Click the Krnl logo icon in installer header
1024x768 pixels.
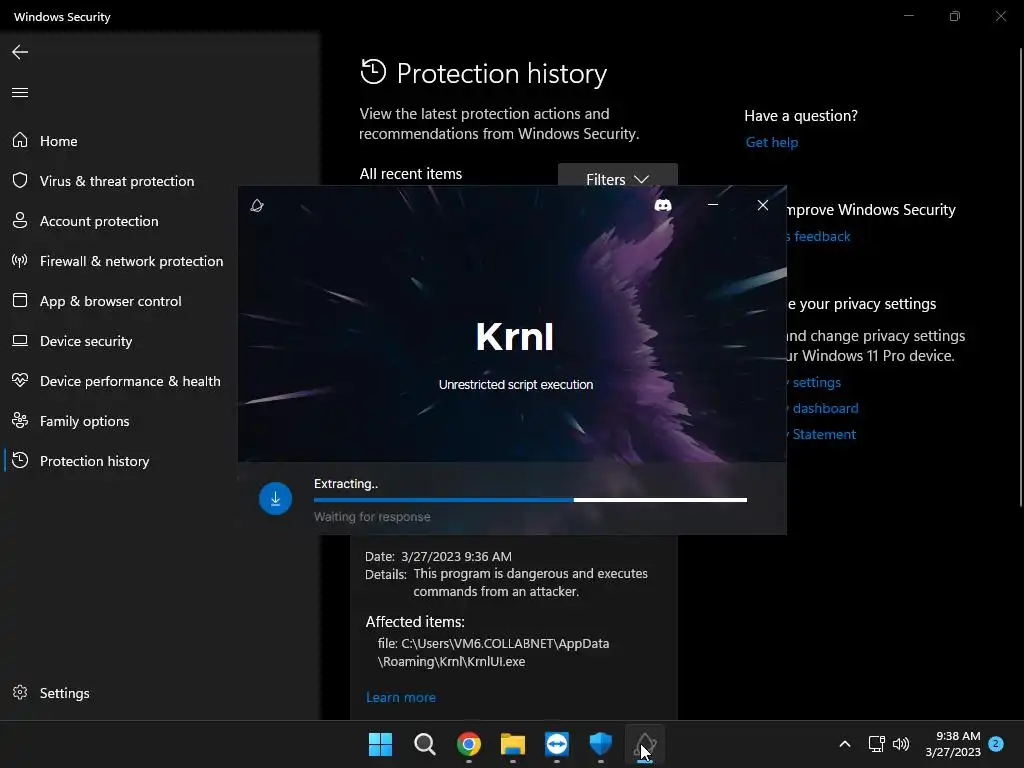point(257,206)
